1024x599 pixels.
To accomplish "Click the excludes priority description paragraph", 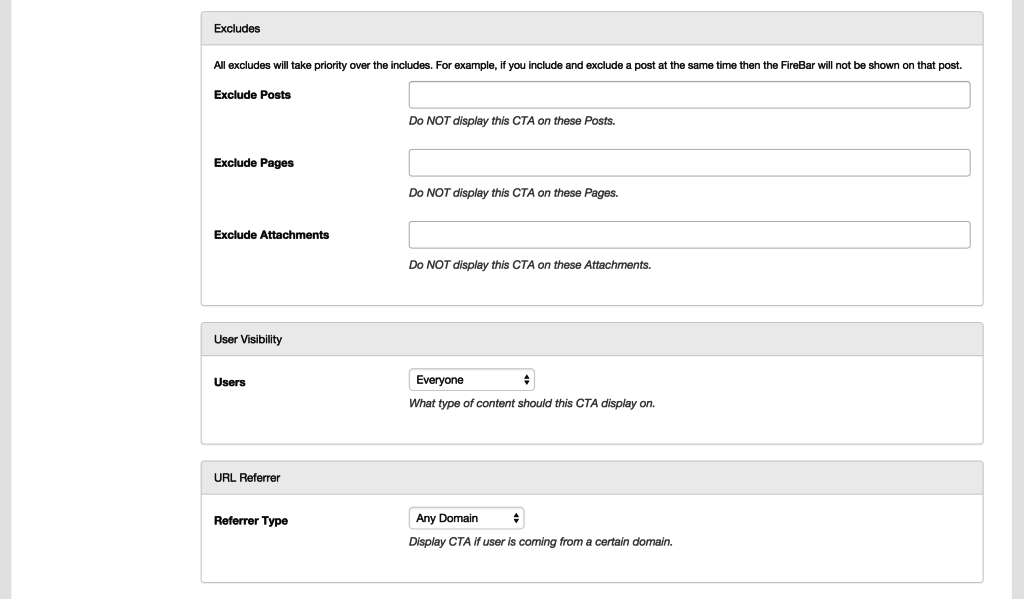I will click(x=588, y=66).
